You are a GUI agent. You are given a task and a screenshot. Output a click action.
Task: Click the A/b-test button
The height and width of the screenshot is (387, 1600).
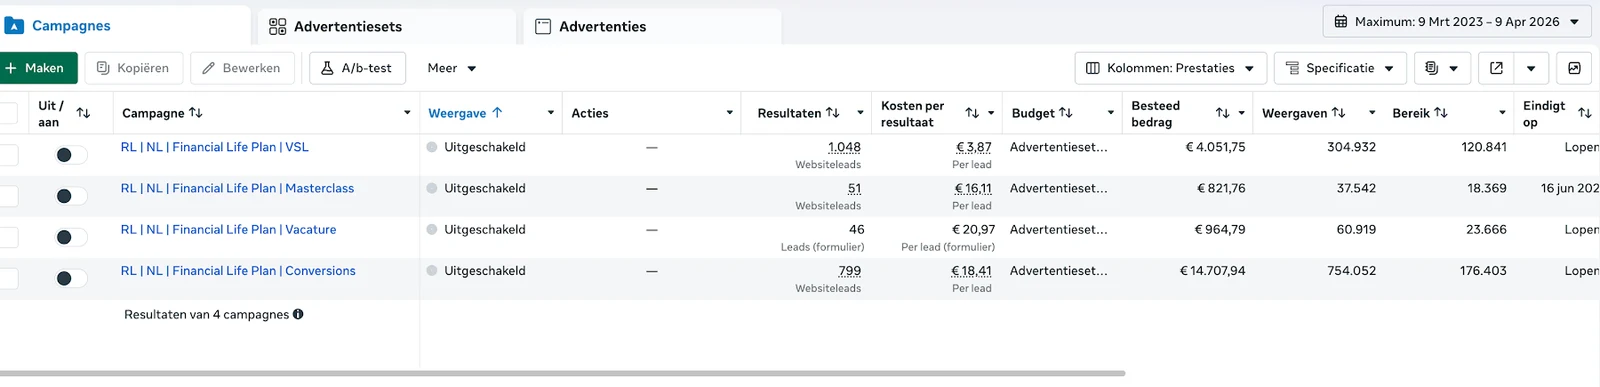point(357,68)
